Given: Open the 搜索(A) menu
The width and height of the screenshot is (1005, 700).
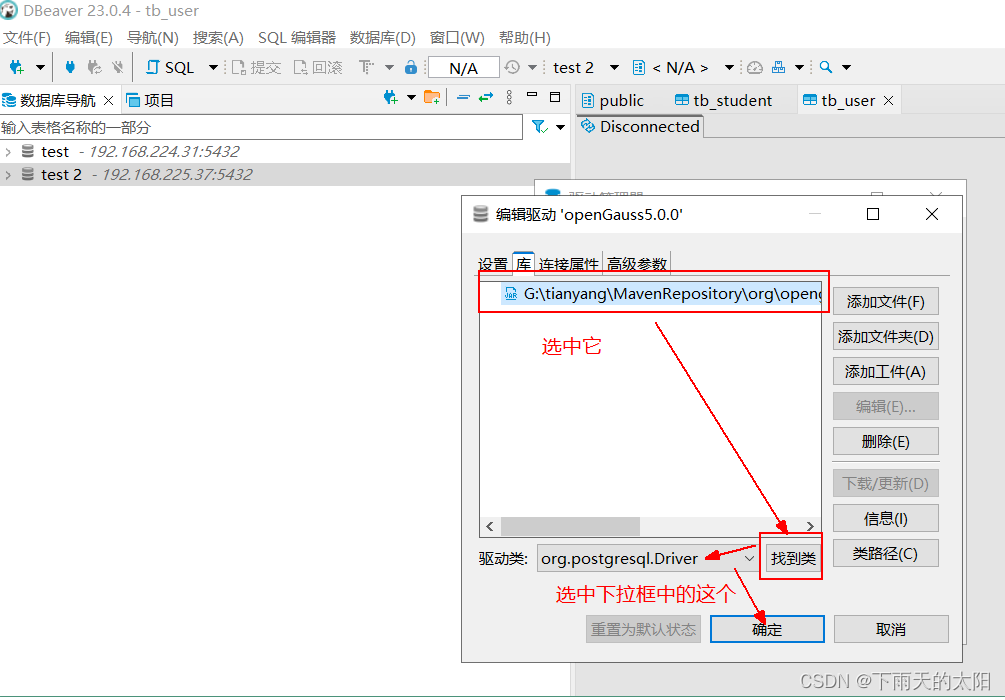Looking at the screenshot, I should [218, 38].
